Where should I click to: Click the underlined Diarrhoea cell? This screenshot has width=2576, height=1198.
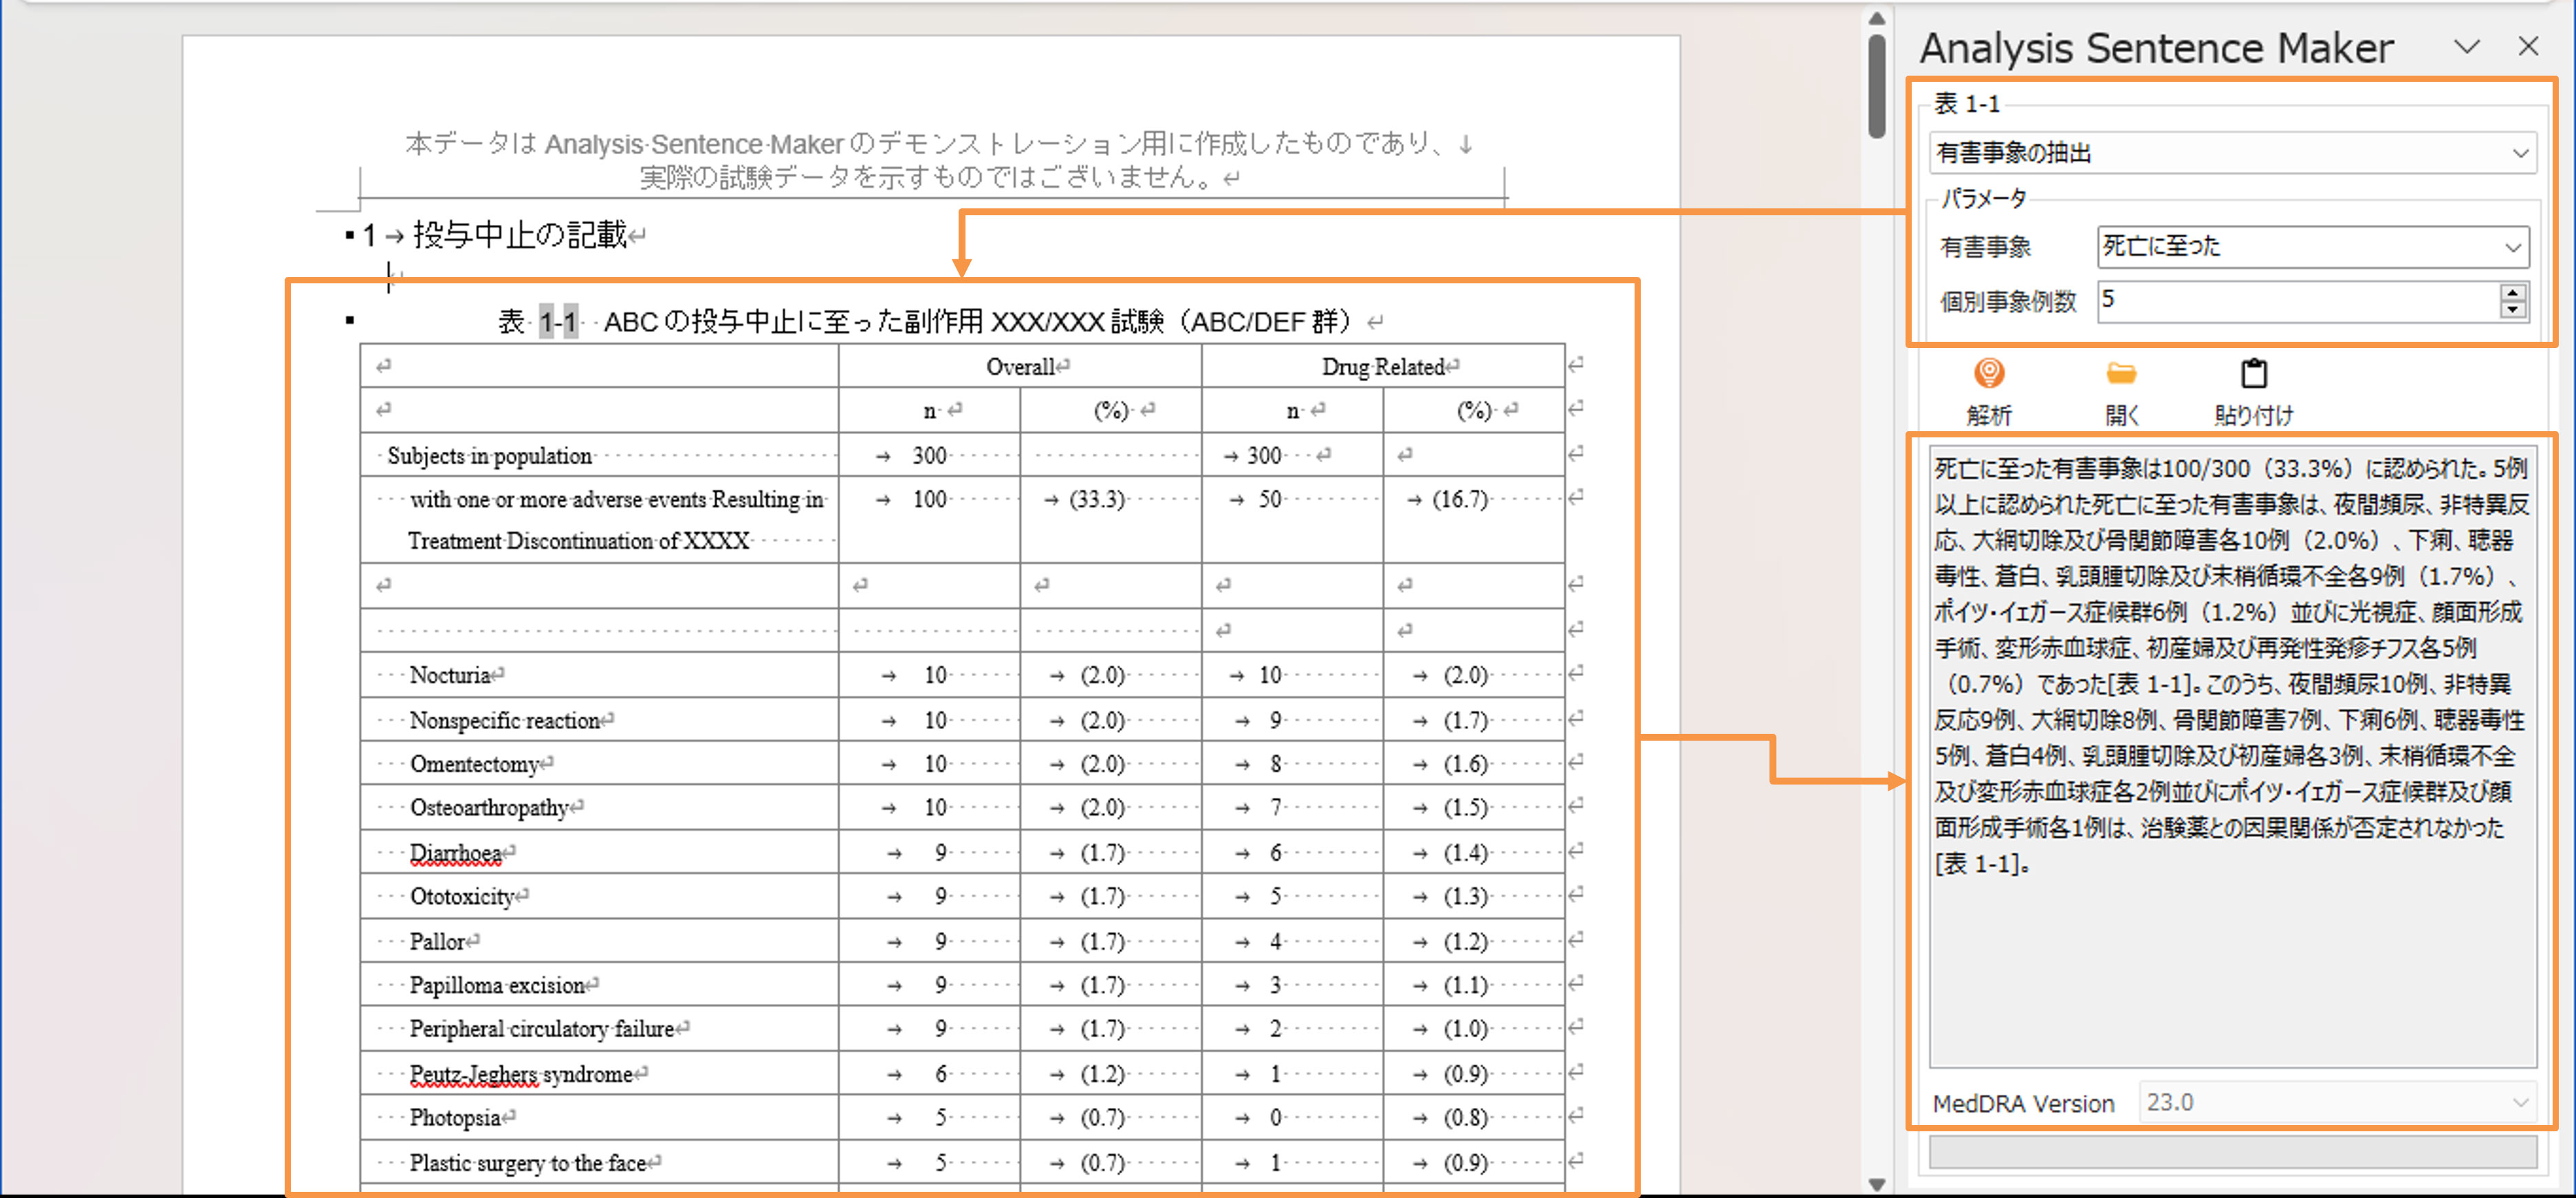[x=455, y=853]
